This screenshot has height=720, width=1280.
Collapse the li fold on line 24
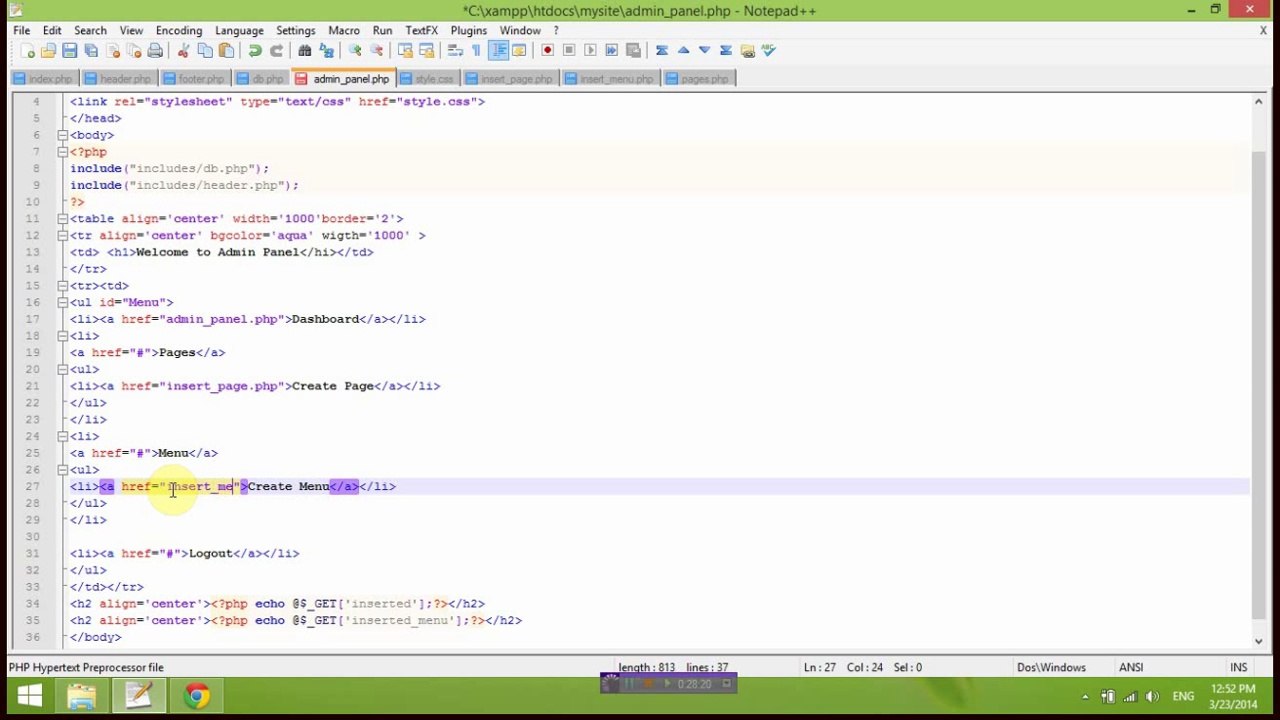click(62, 436)
